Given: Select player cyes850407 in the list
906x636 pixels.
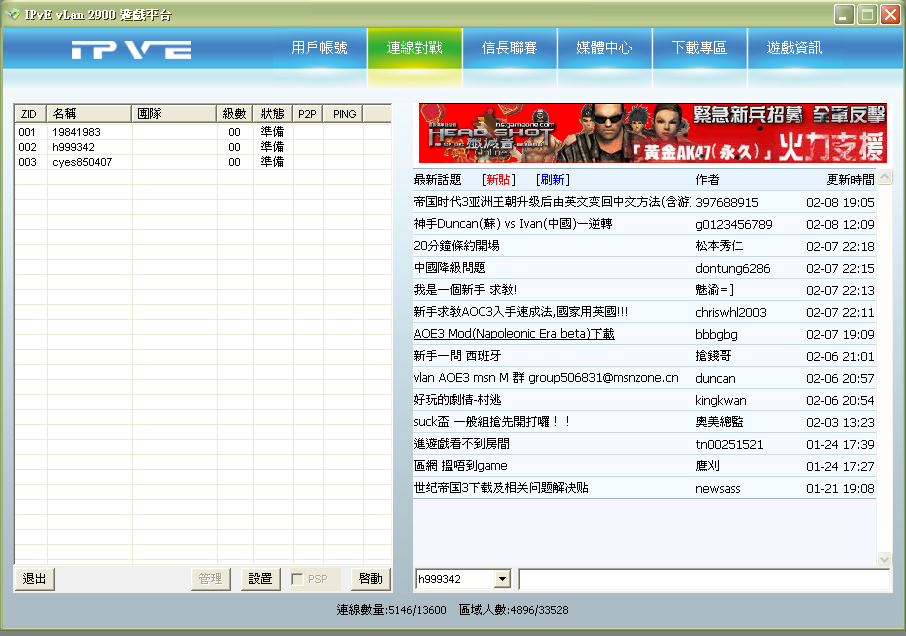Looking at the screenshot, I should coord(82,162).
